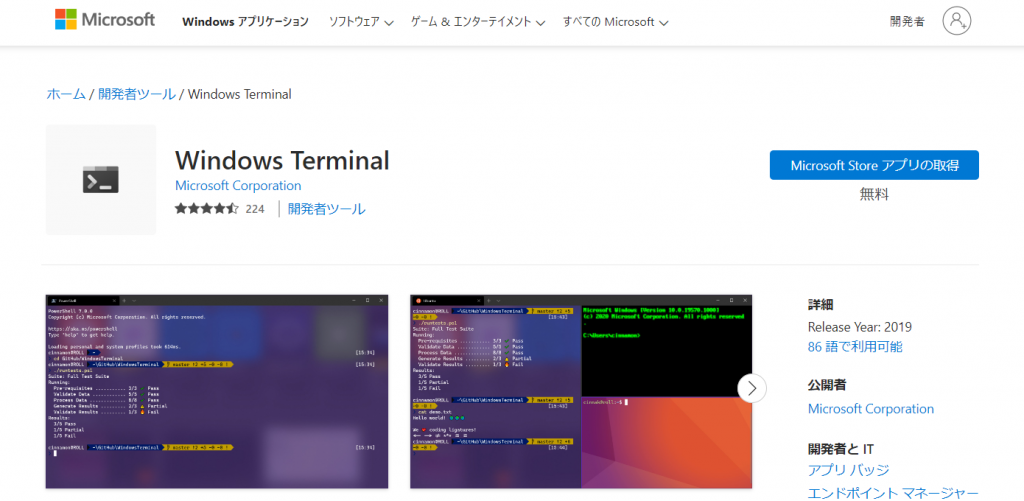Screen dimensions: 1024x501
Task: Open 開発者ツール category link beside the rating
Action: pos(326,209)
